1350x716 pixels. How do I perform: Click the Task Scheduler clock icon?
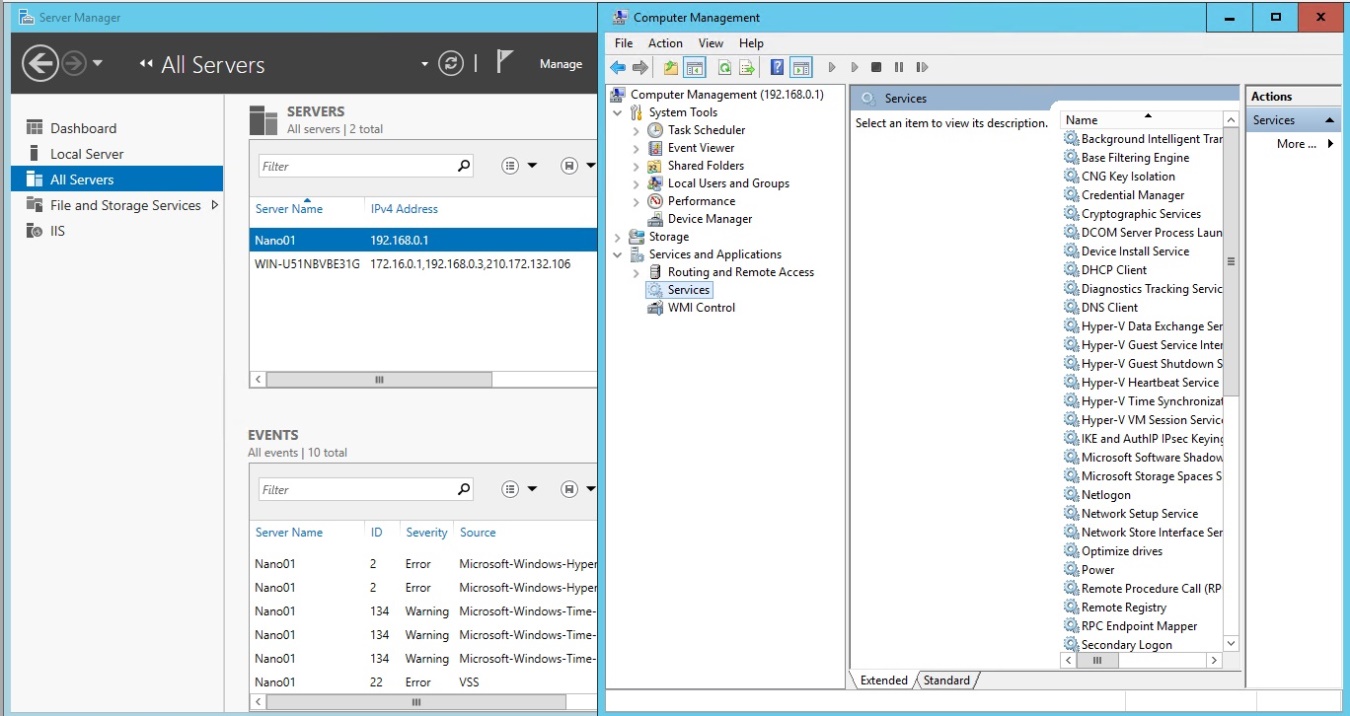[x=655, y=130]
